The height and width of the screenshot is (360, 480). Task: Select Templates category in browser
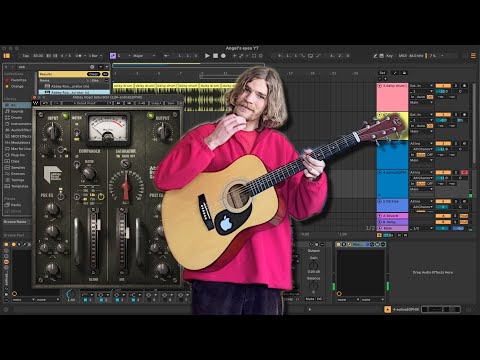(17, 186)
